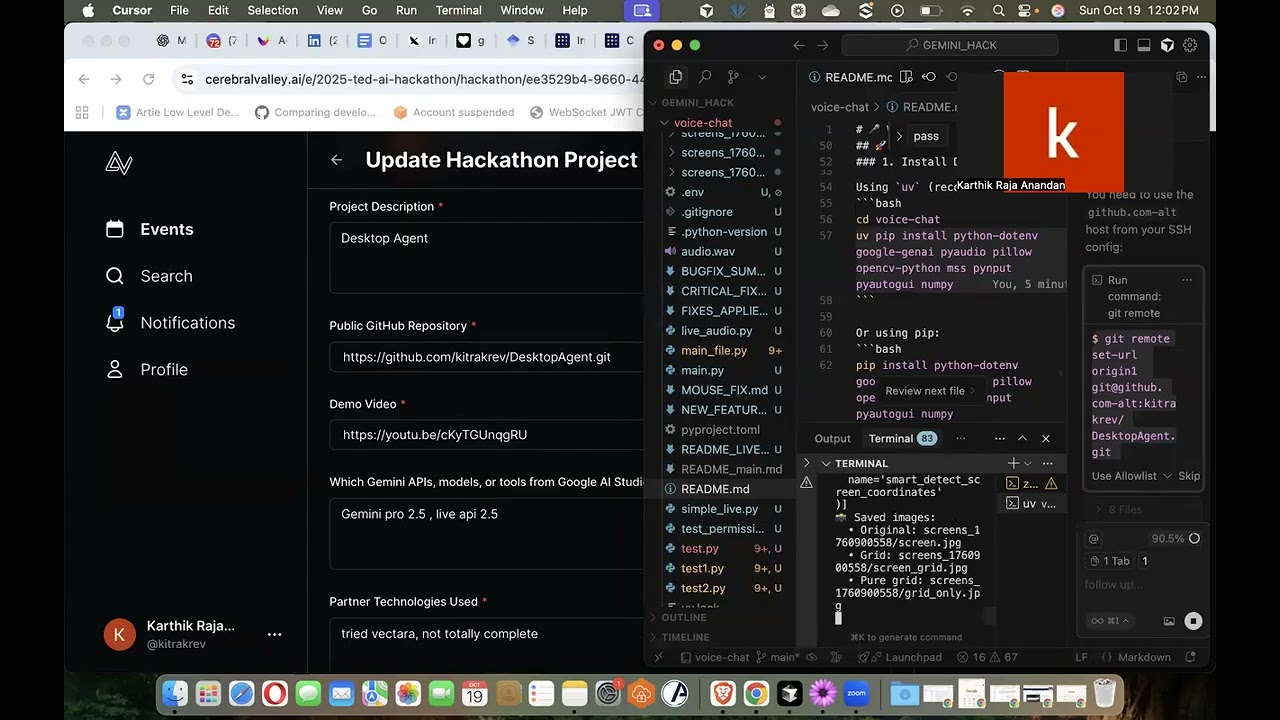The height and width of the screenshot is (720, 1280).
Task: Open errors and warnings in status bar
Action: 987,657
